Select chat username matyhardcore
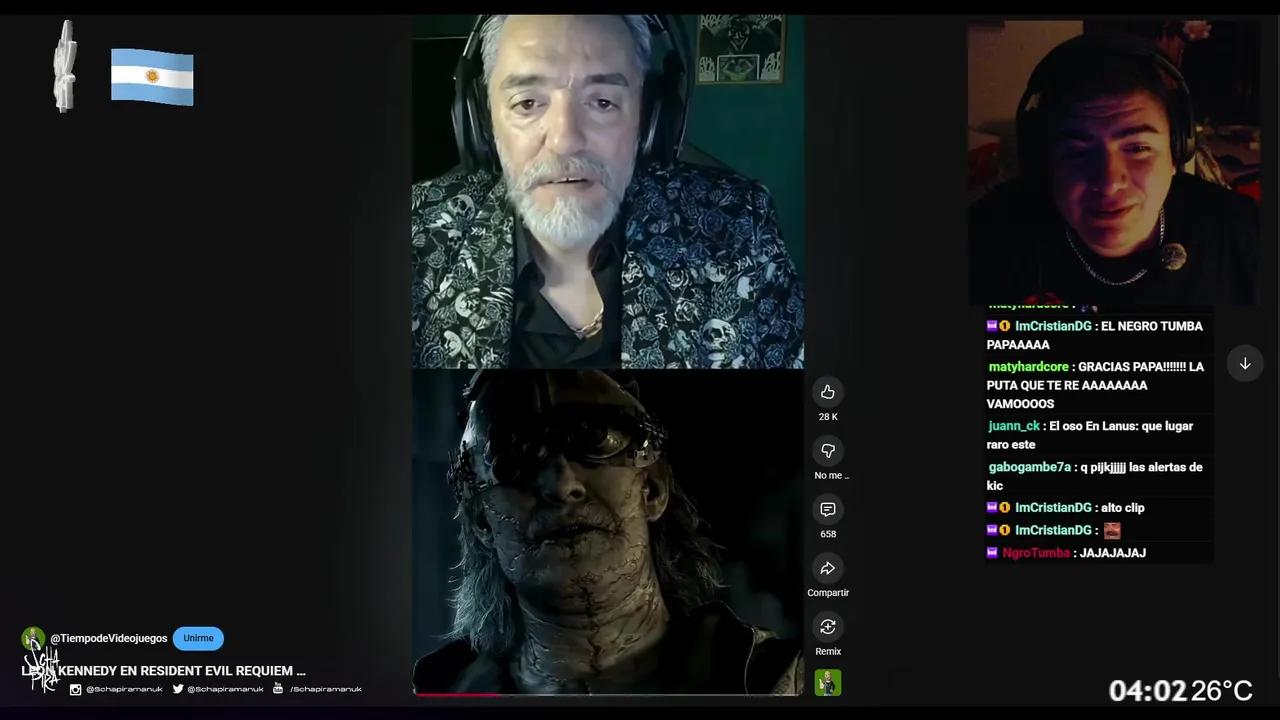Screen dimensions: 1280x720 (x=1028, y=367)
